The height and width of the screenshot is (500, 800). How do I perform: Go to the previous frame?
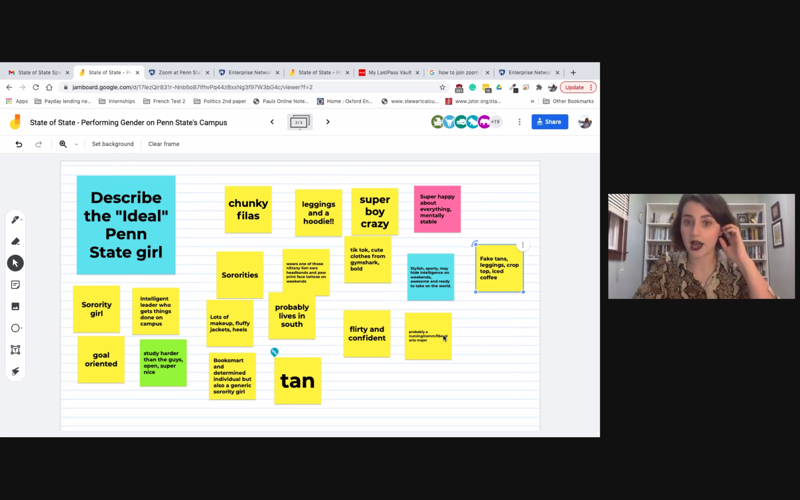272,122
